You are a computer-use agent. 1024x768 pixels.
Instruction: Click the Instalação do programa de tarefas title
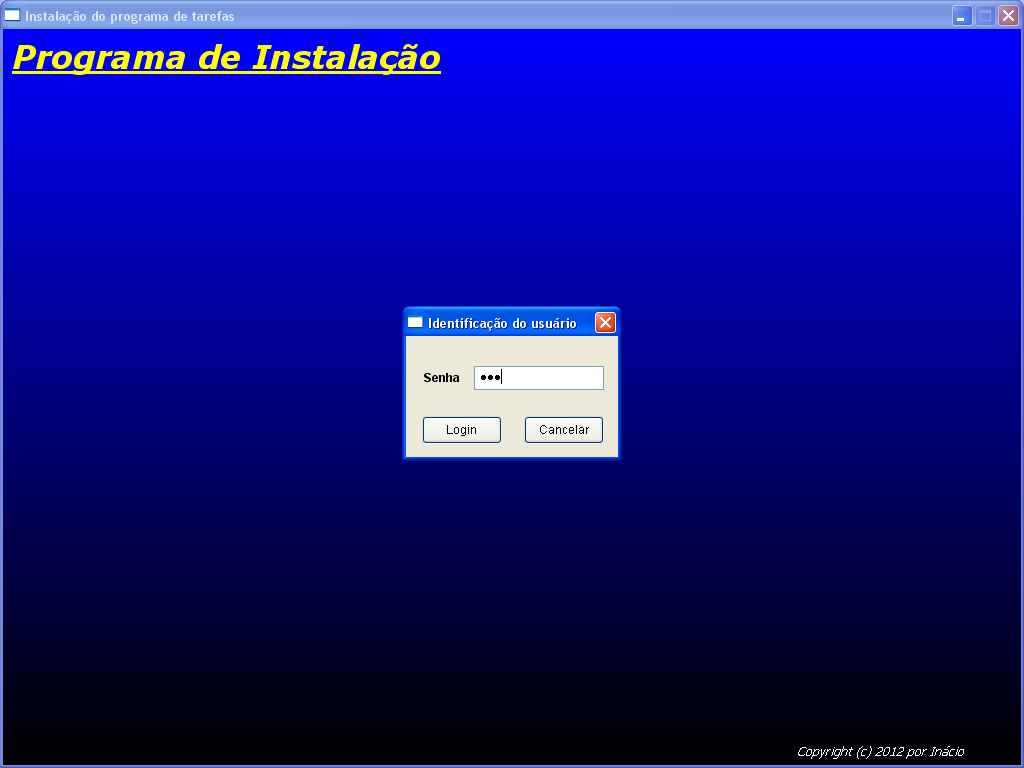[x=130, y=16]
